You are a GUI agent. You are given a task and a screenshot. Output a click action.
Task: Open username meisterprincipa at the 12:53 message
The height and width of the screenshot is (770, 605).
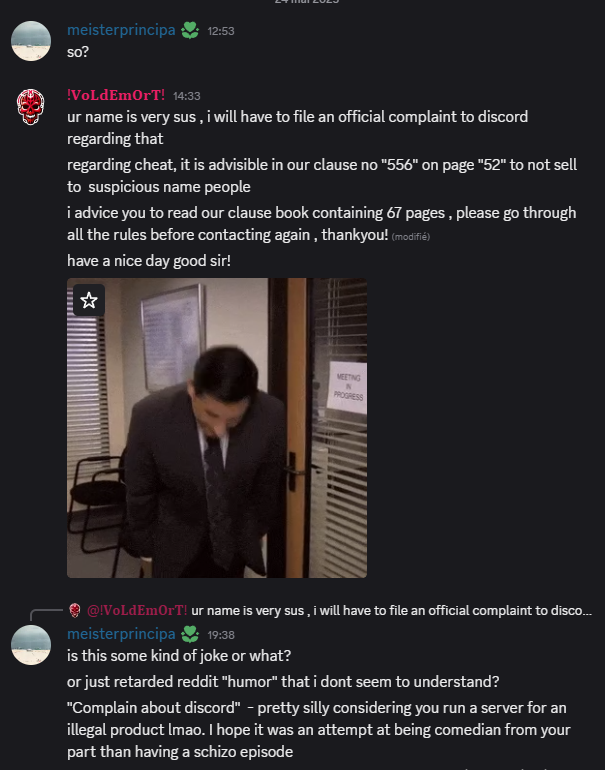(x=121, y=30)
